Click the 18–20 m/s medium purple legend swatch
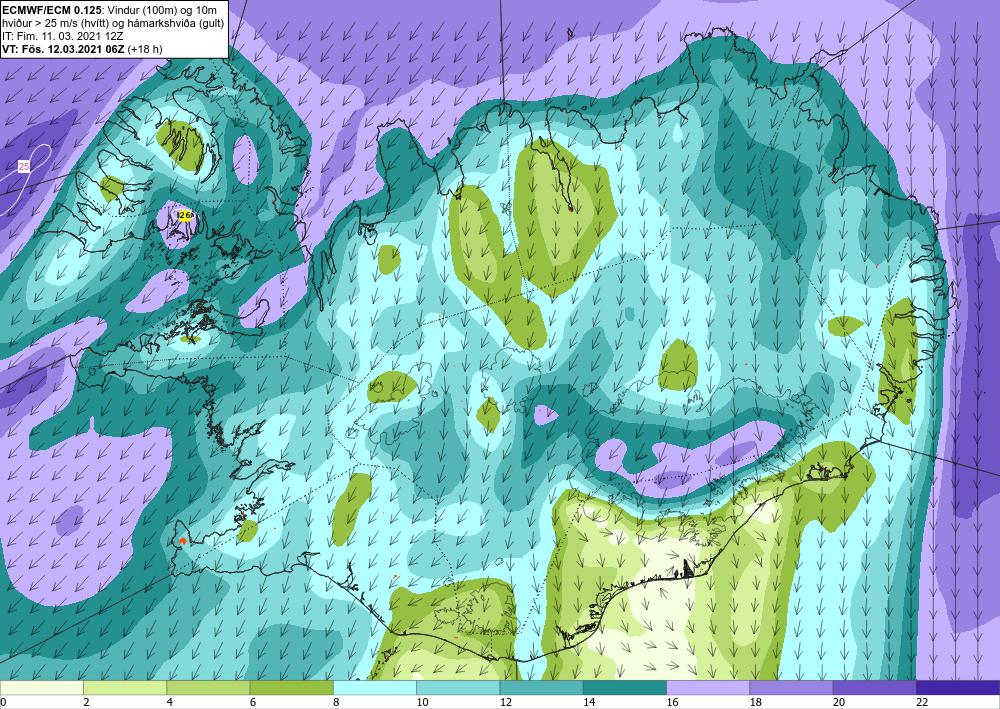The height and width of the screenshot is (709, 1000). 791,688
